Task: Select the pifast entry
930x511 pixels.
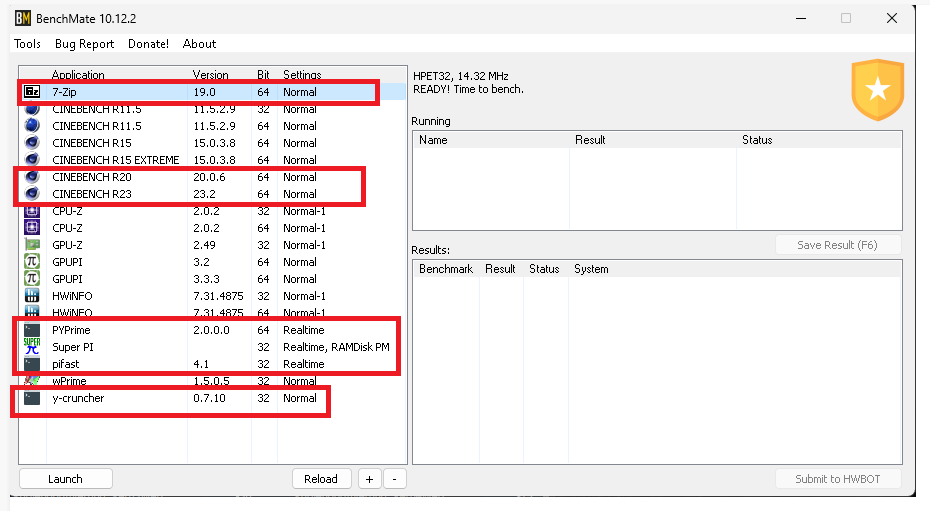Action: tap(66, 364)
